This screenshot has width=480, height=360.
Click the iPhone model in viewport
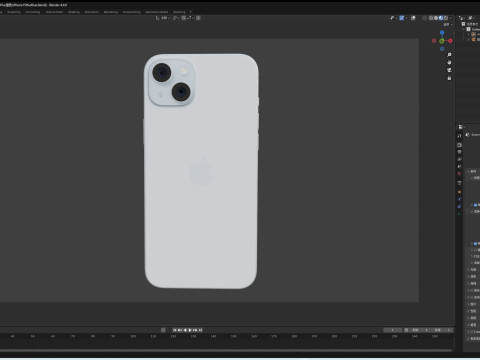(x=201, y=171)
